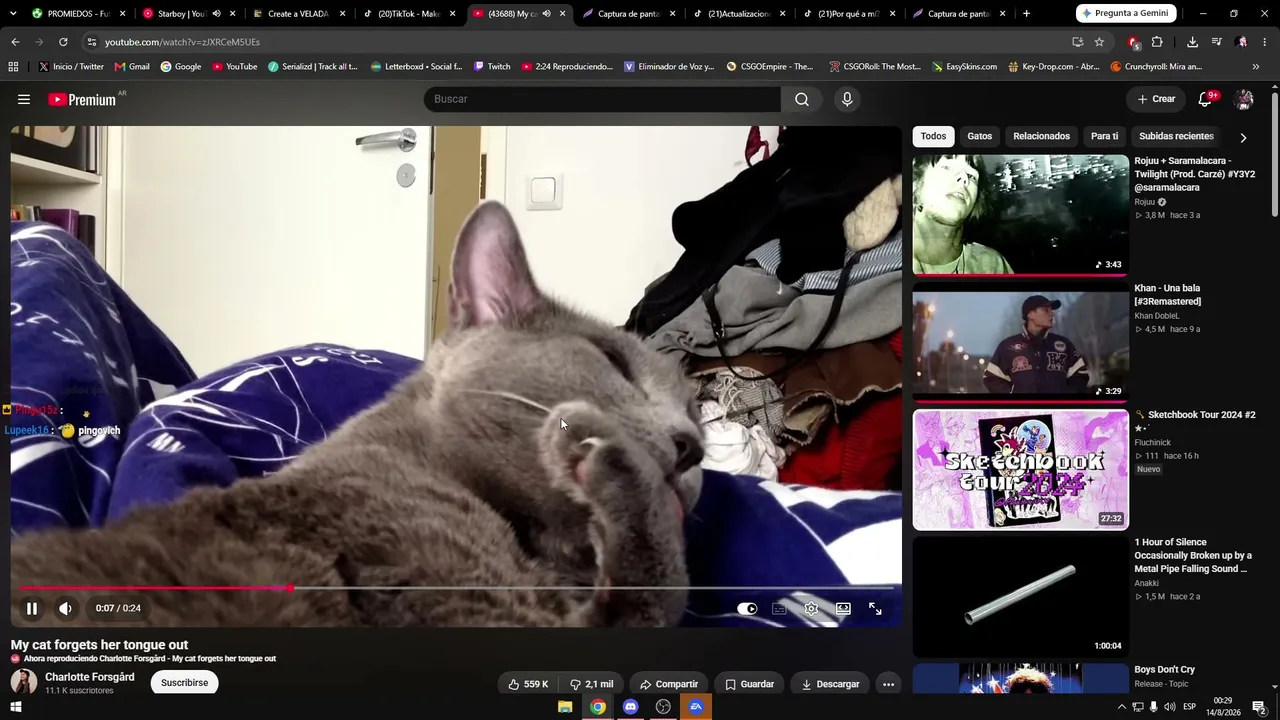Screen dimensions: 1280x720
Task: Select the Subidas recientes filter chip
Action: pyautogui.click(x=1176, y=136)
